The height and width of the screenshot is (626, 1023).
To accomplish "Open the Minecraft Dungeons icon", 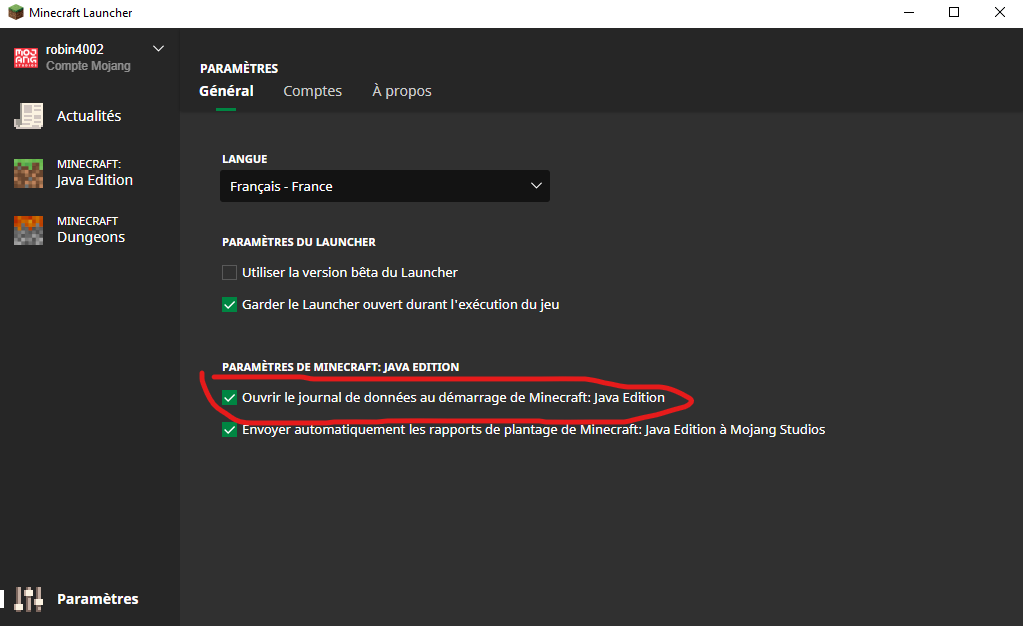I will coord(29,230).
